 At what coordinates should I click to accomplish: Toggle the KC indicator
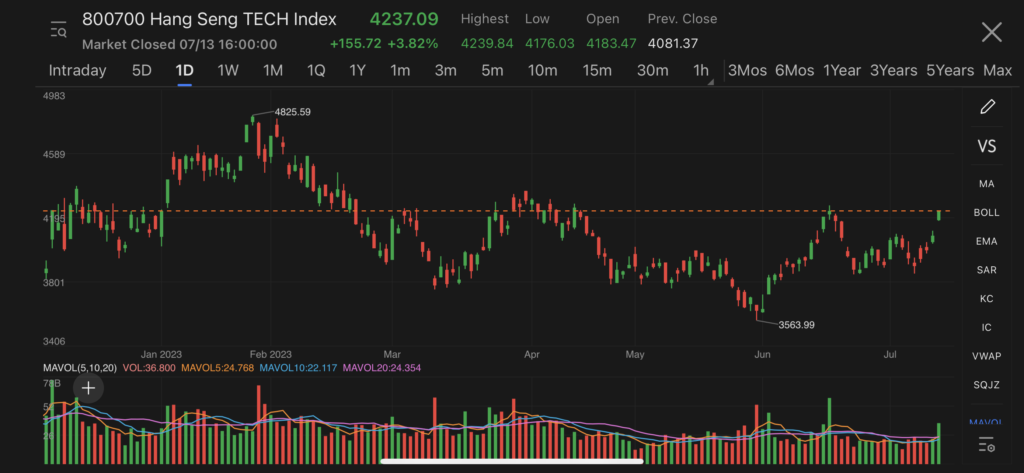tap(986, 299)
